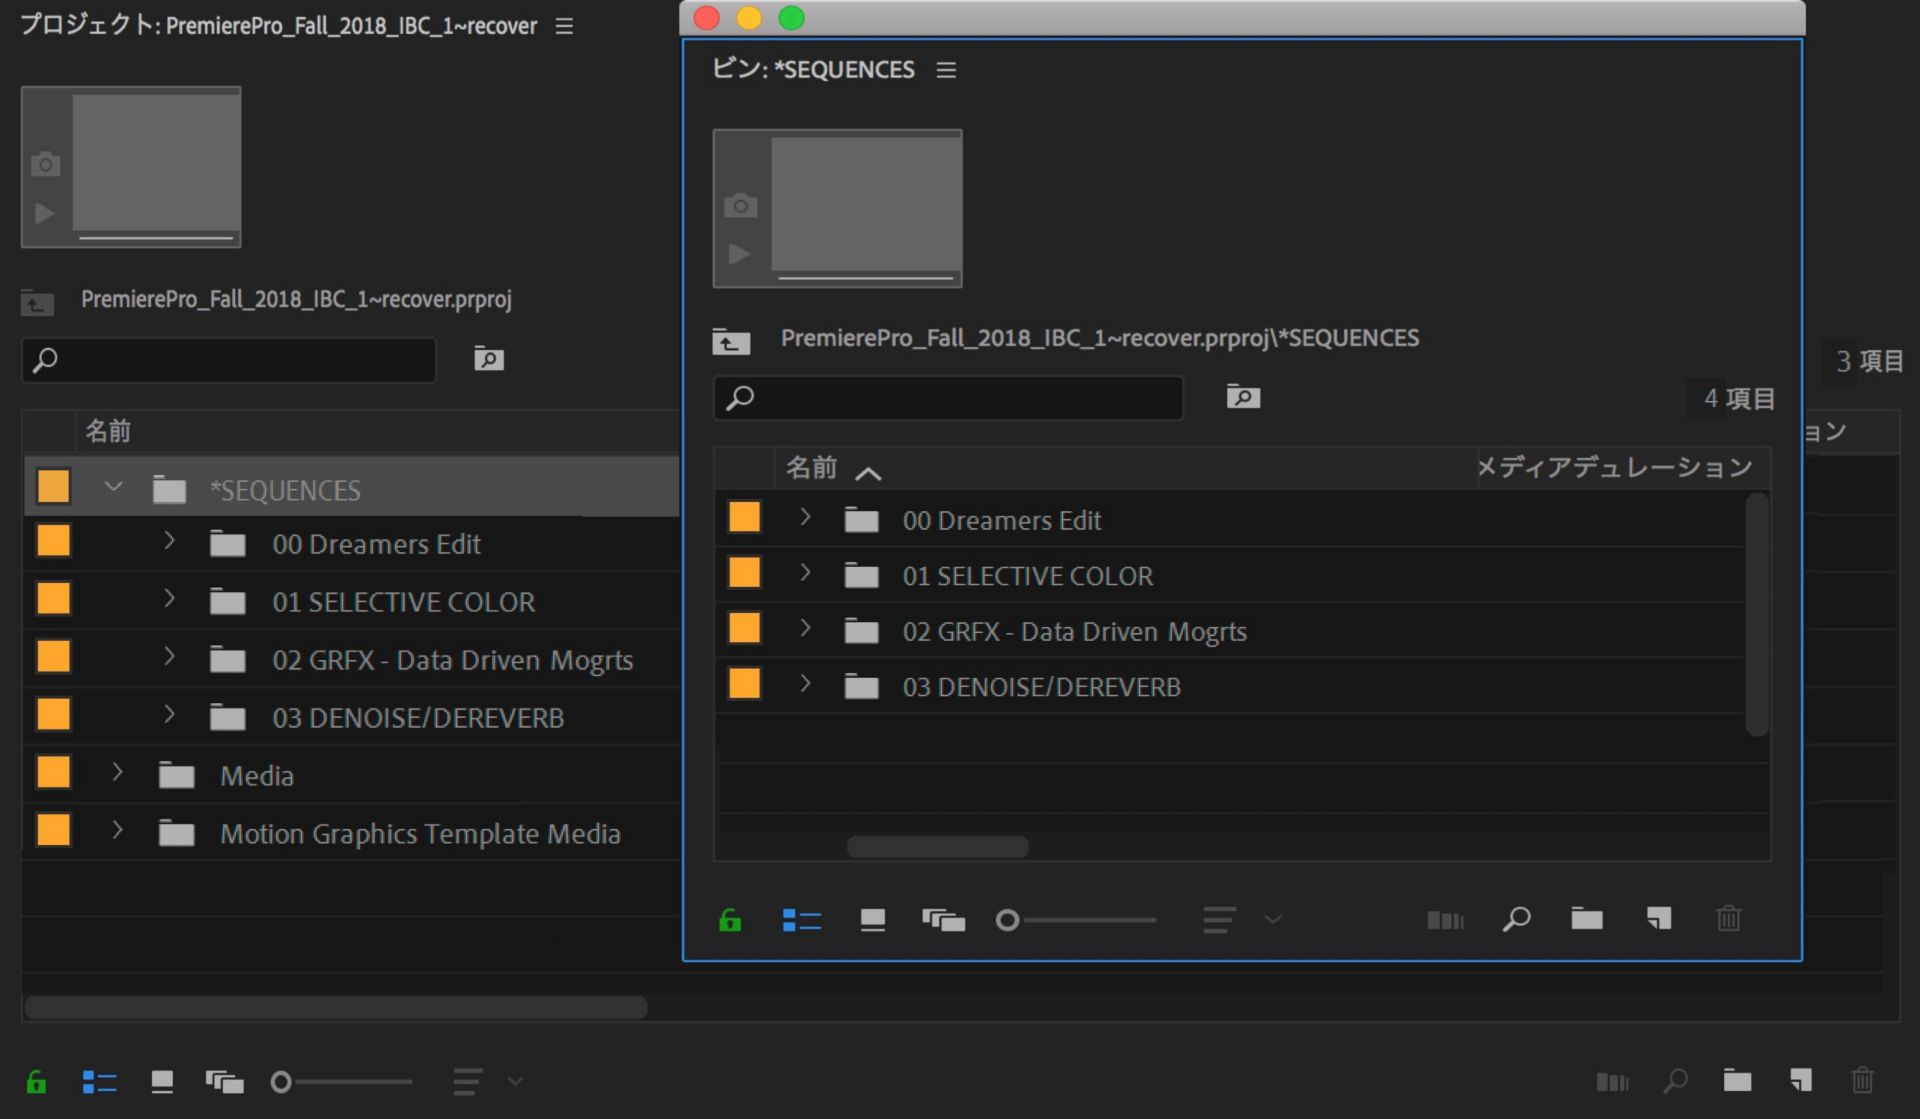Click horizontal scrollbar of Project panel
The width and height of the screenshot is (1920, 1119).
tap(336, 1007)
